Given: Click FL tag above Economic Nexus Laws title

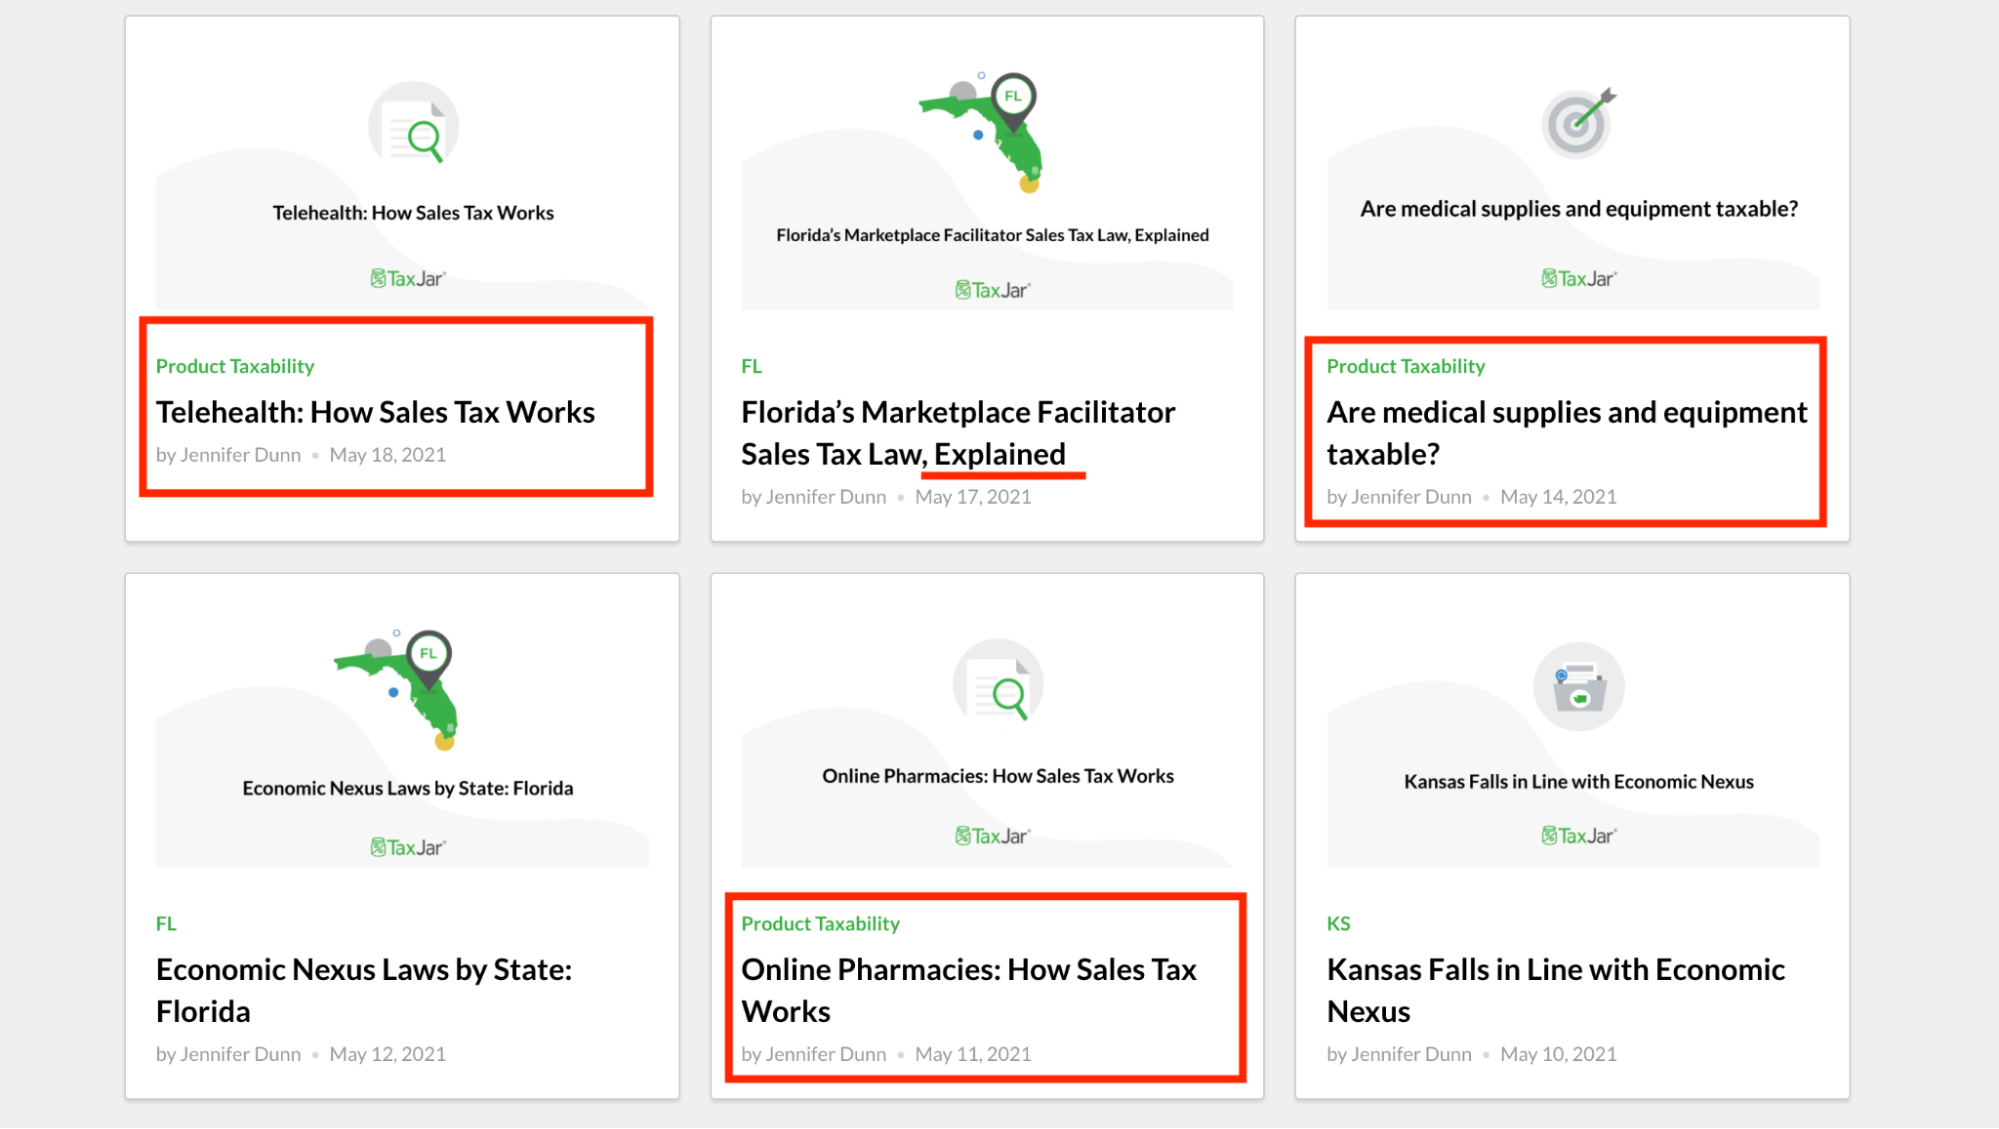Looking at the screenshot, I should click(x=166, y=924).
